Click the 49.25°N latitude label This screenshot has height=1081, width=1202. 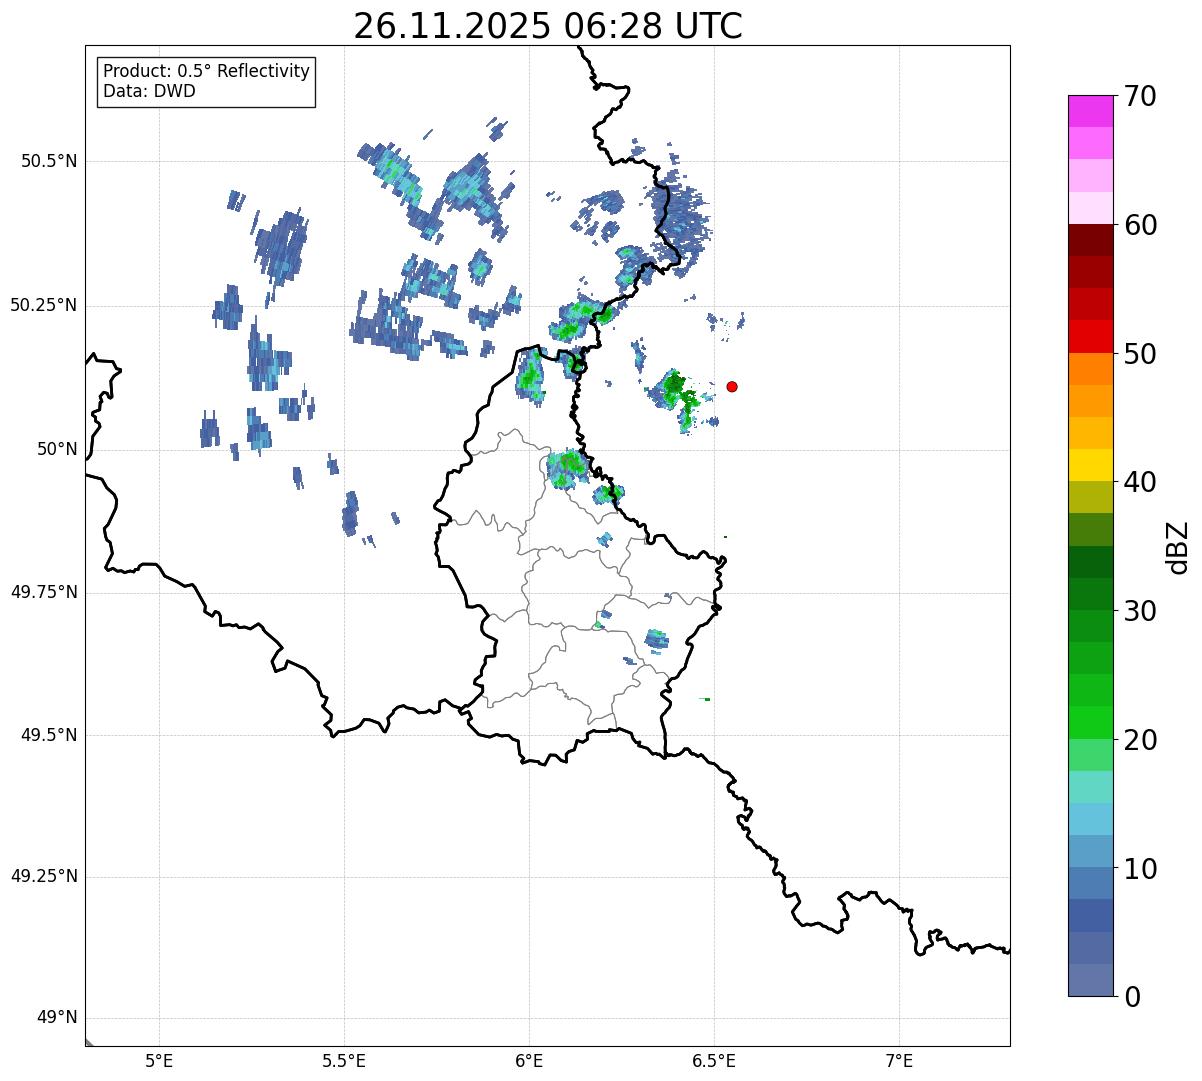[x=43, y=877]
